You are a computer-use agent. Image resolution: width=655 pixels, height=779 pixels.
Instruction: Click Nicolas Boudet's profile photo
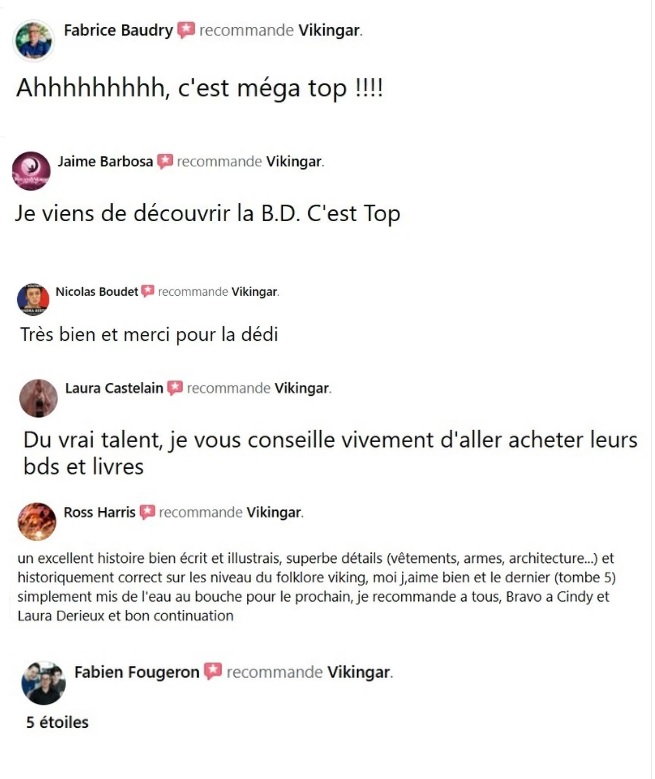[x=33, y=299]
